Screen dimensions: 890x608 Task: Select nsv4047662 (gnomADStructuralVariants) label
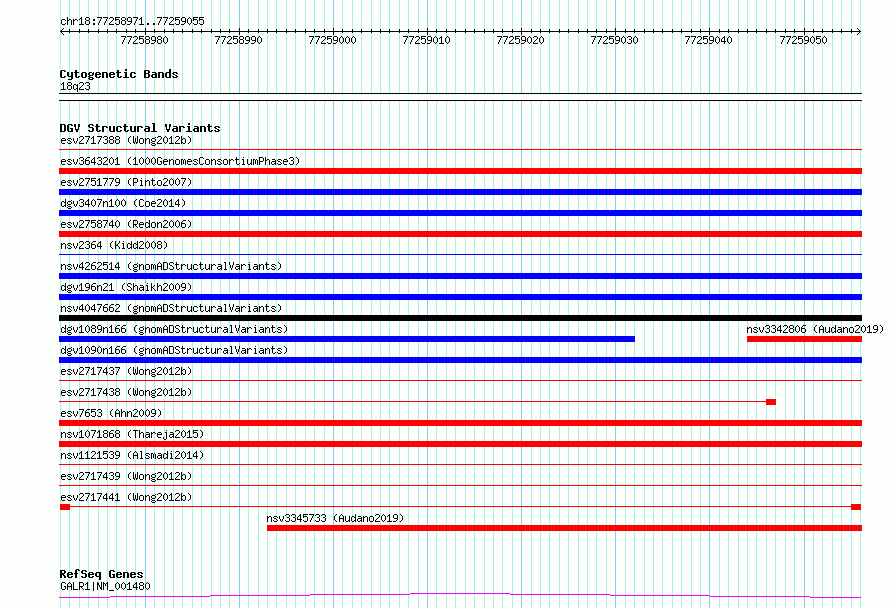[x=171, y=308]
